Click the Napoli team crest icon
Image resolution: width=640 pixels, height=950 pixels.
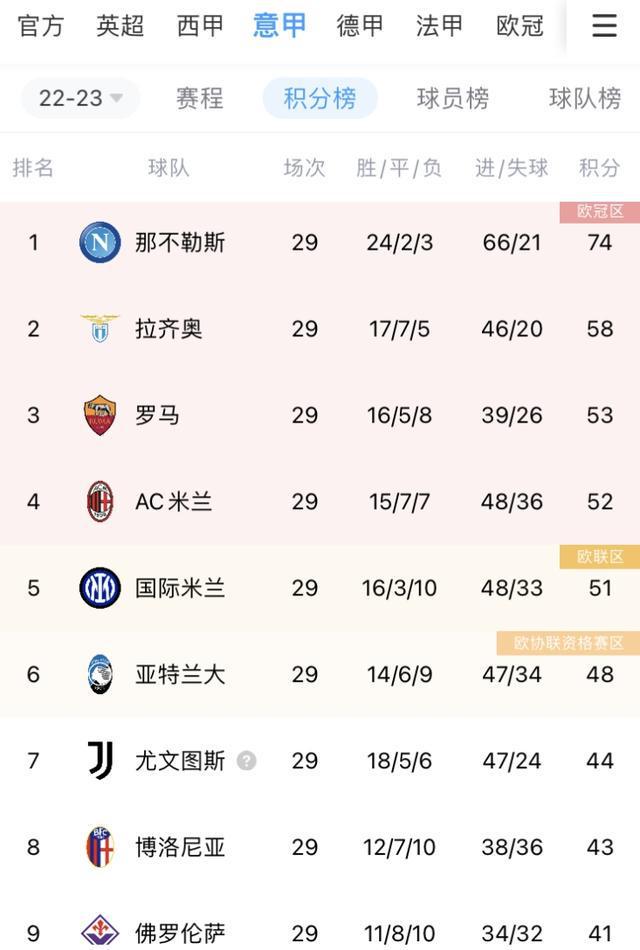coord(98,241)
